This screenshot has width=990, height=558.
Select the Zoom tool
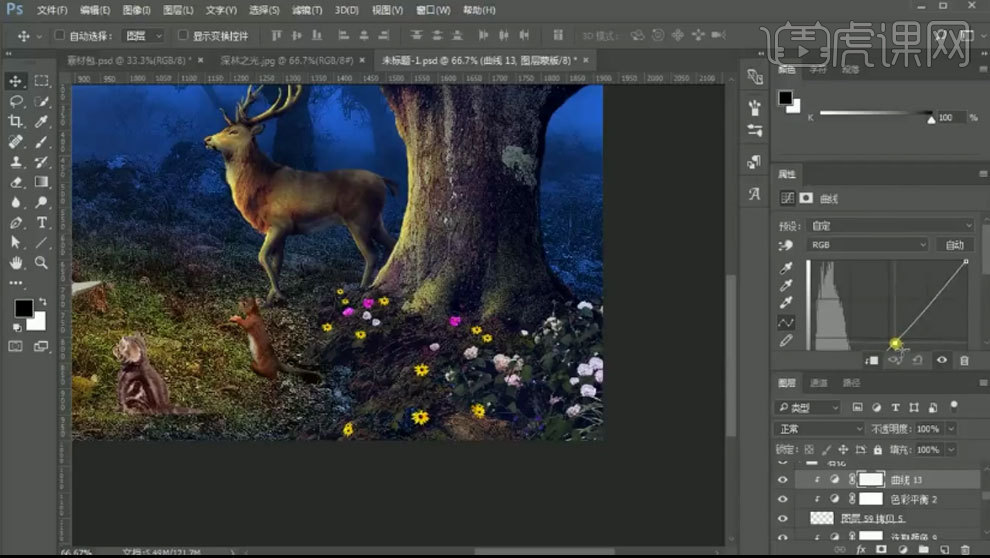[x=42, y=263]
